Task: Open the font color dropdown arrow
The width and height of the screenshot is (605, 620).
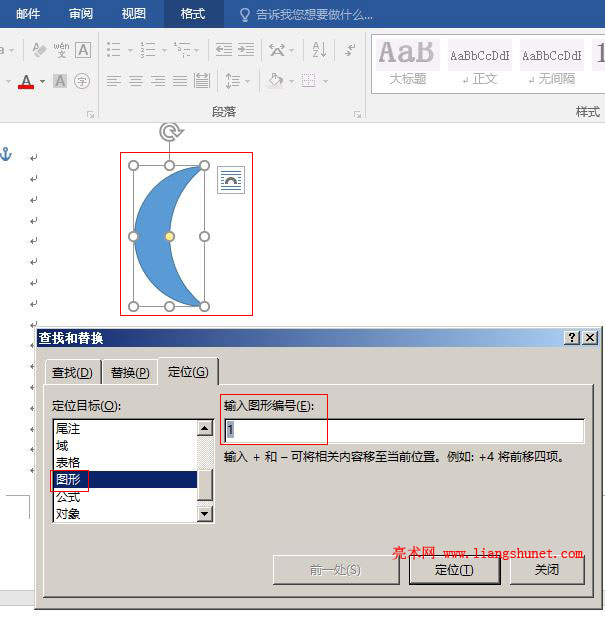Action: 42,81
